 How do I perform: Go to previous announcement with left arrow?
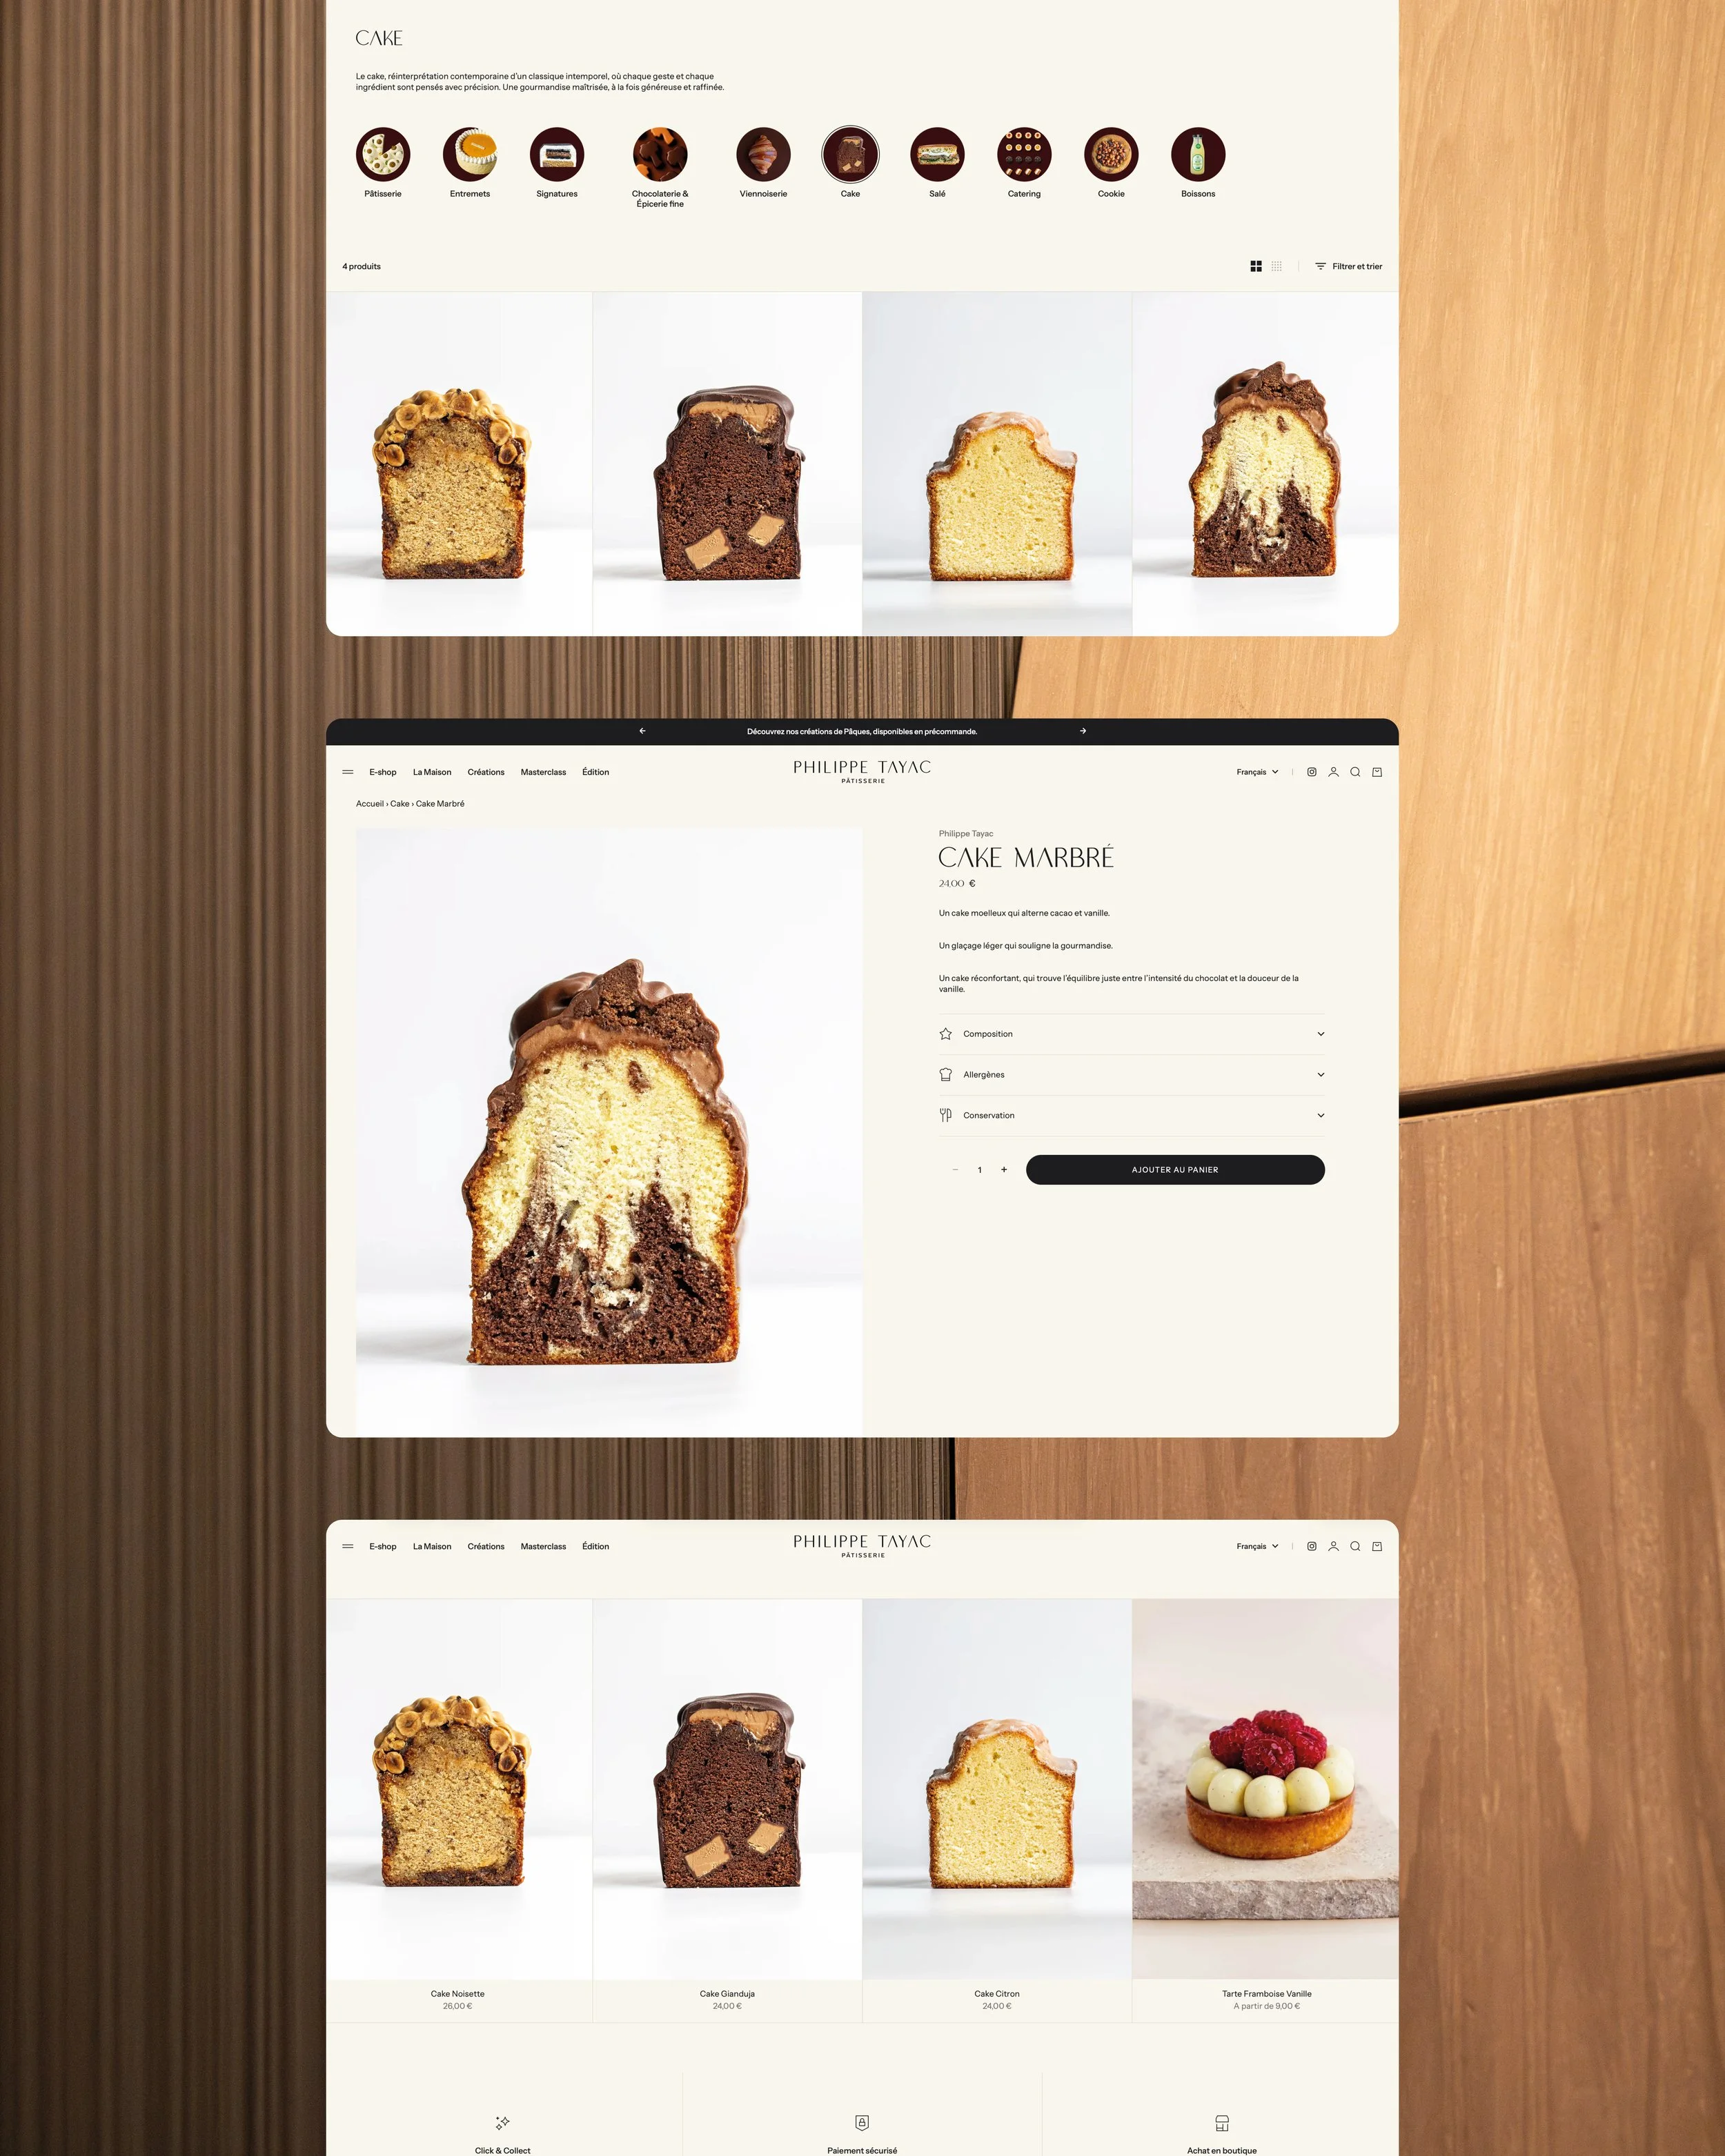(x=642, y=731)
